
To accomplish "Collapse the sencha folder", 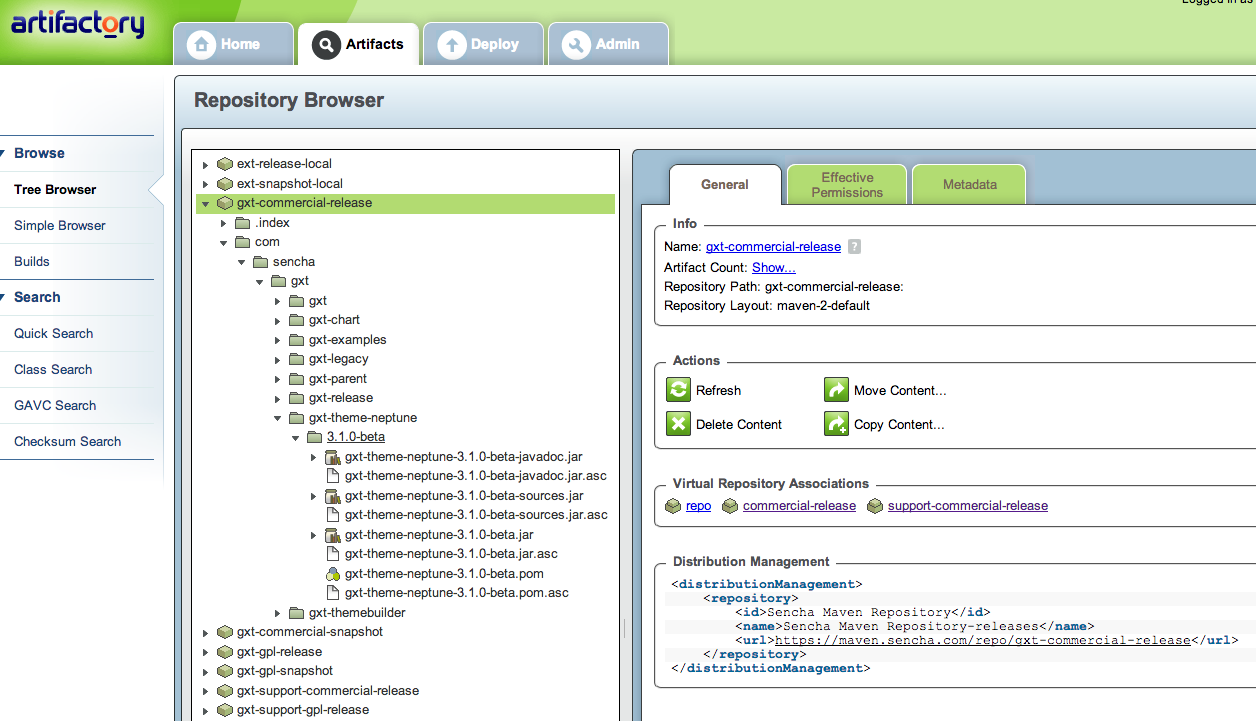I will (242, 262).
